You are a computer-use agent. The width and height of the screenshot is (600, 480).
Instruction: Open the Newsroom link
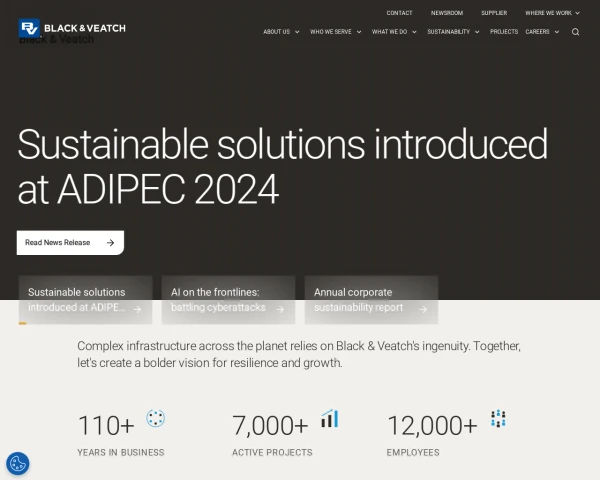point(447,13)
